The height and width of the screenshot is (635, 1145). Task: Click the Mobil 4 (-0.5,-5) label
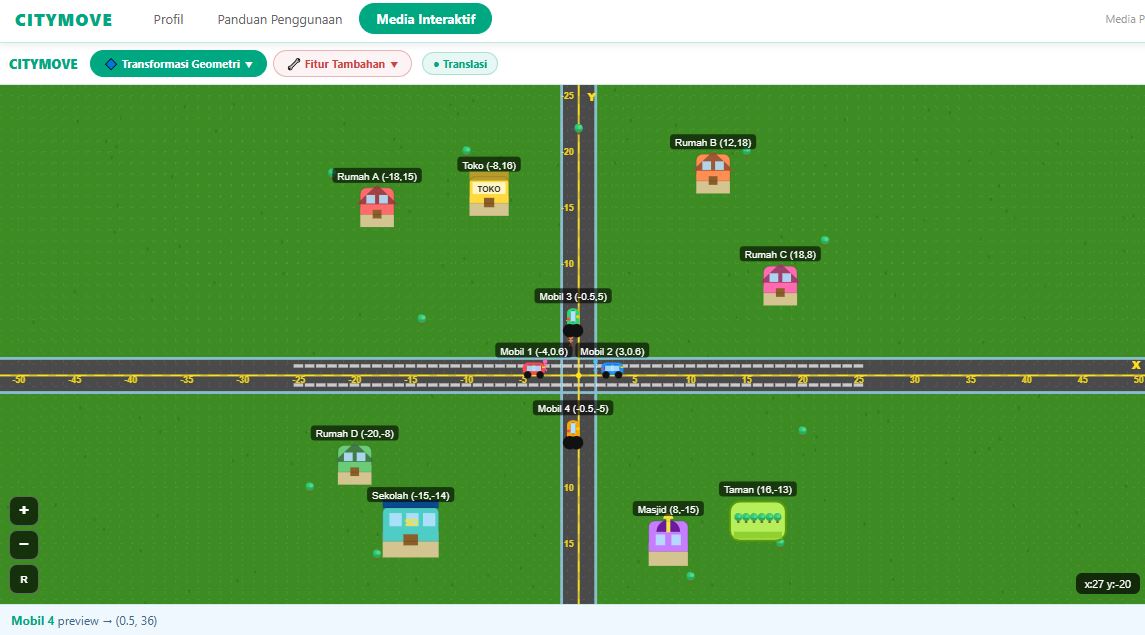tap(573, 409)
